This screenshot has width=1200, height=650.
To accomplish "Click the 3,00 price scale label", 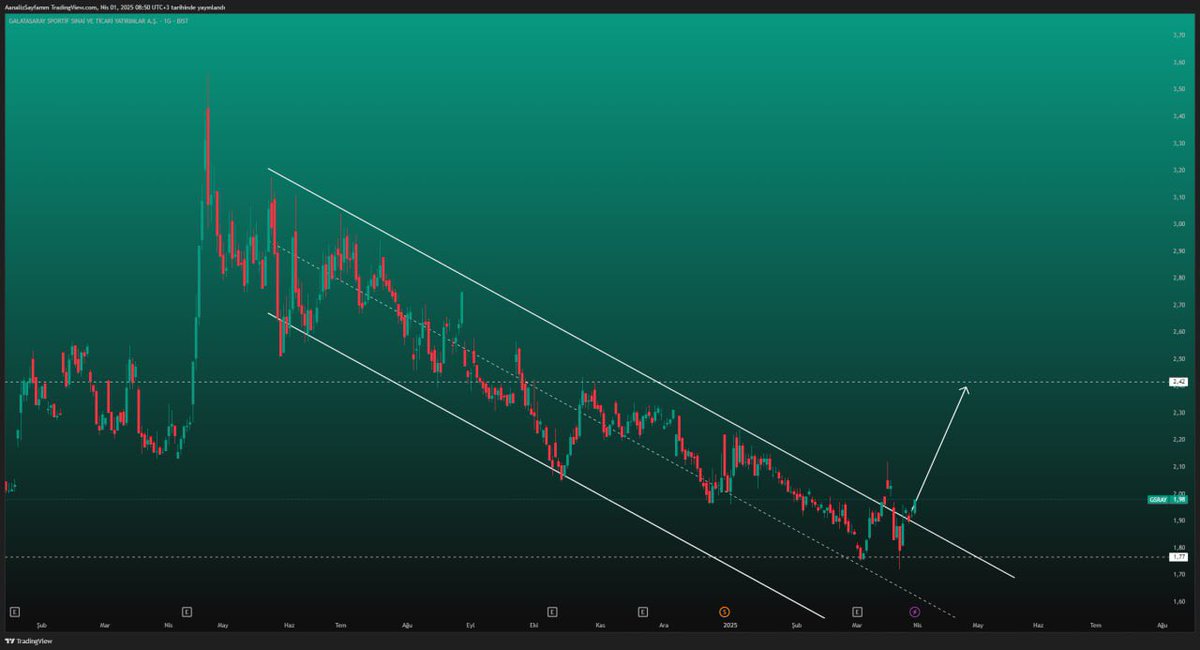I will tap(1179, 224).
